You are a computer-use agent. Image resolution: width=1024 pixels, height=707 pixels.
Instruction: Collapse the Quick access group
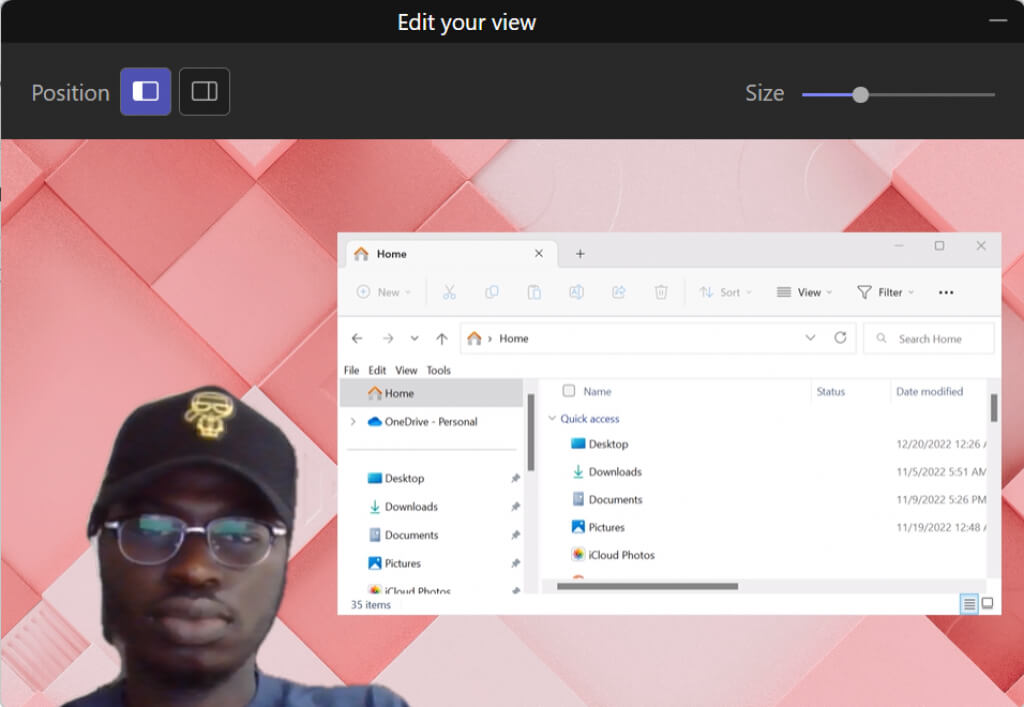pos(552,418)
